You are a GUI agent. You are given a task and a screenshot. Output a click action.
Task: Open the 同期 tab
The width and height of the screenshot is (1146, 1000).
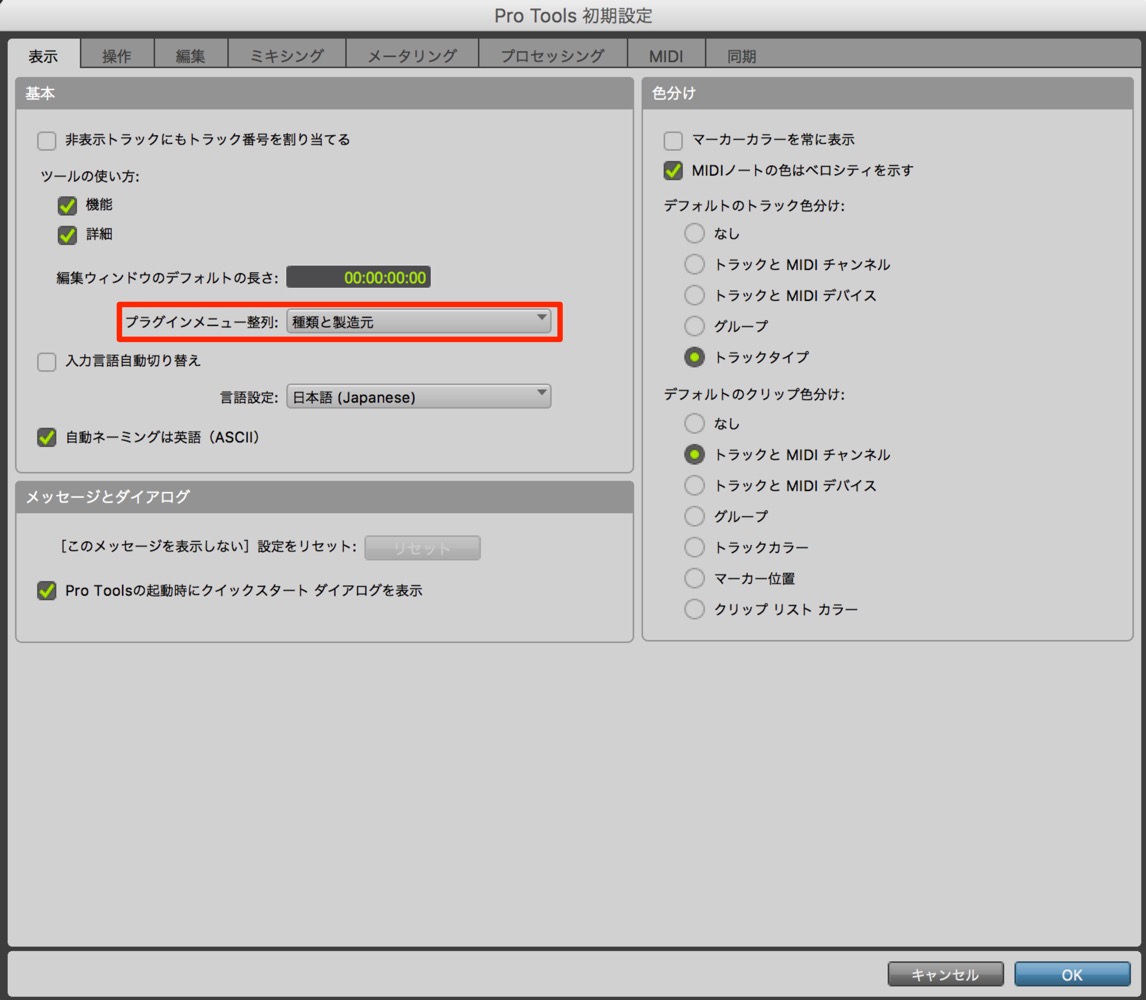[741, 56]
